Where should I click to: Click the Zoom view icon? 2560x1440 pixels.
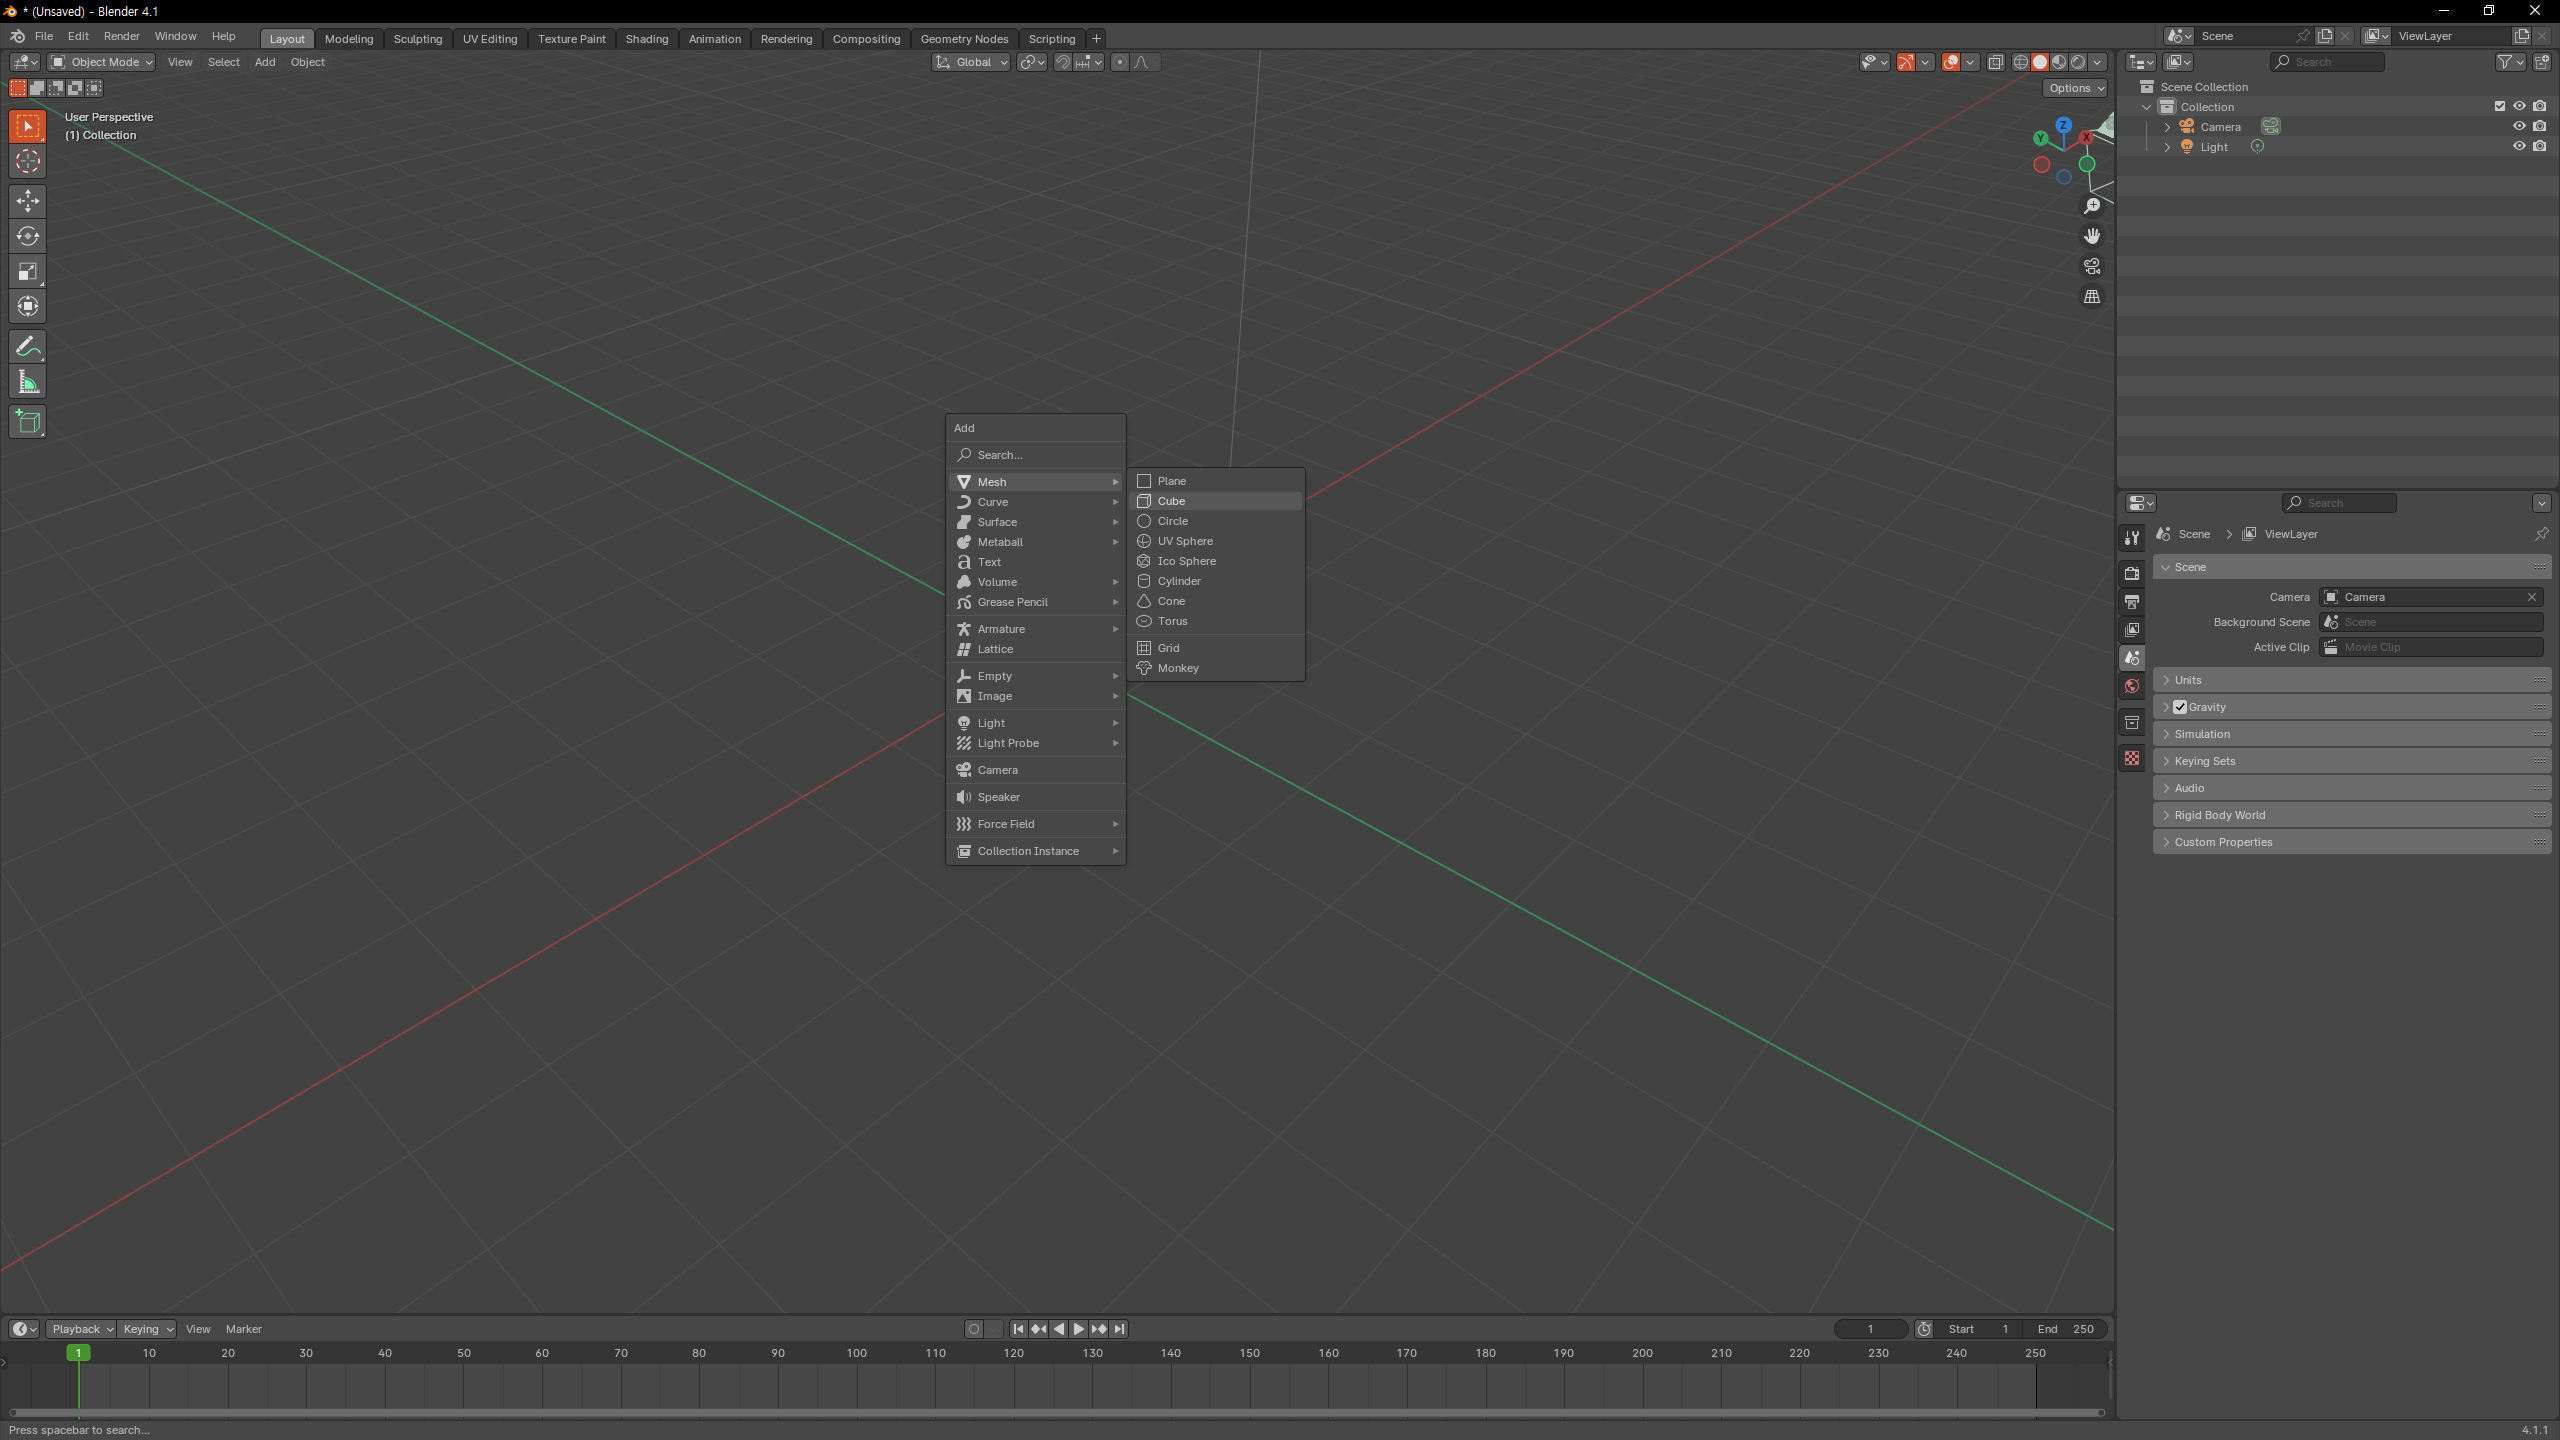pos(2091,206)
